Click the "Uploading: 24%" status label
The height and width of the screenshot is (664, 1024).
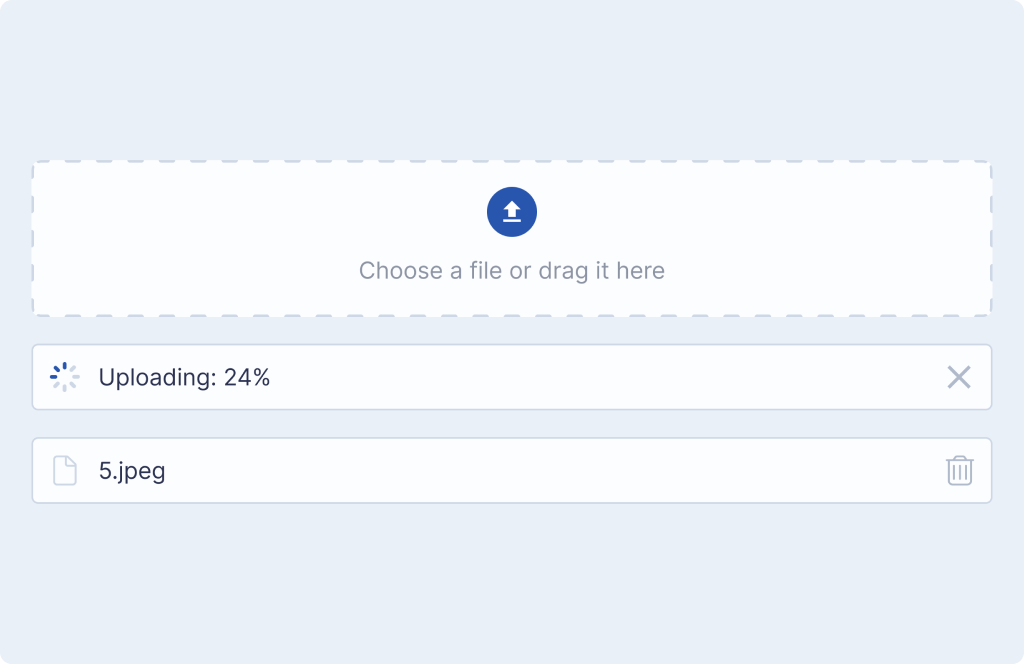(x=184, y=378)
